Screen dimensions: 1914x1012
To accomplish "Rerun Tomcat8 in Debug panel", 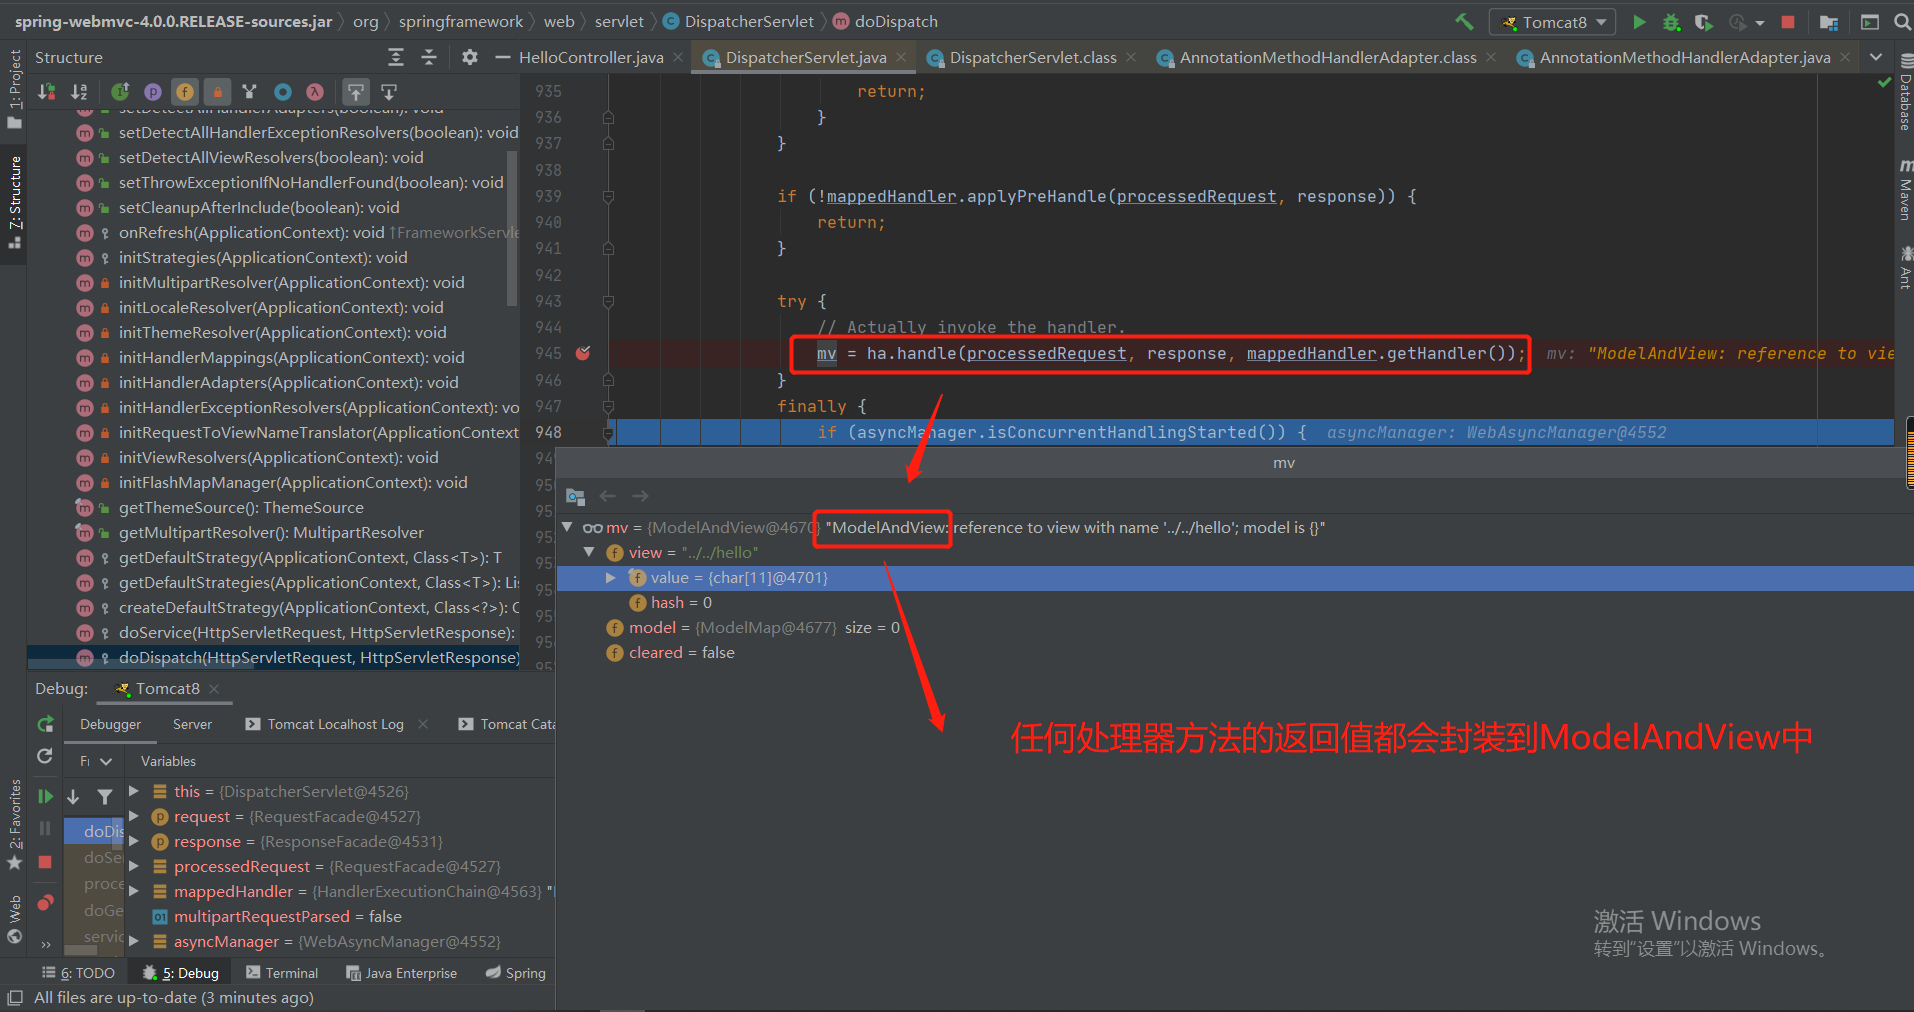I will click(x=45, y=724).
